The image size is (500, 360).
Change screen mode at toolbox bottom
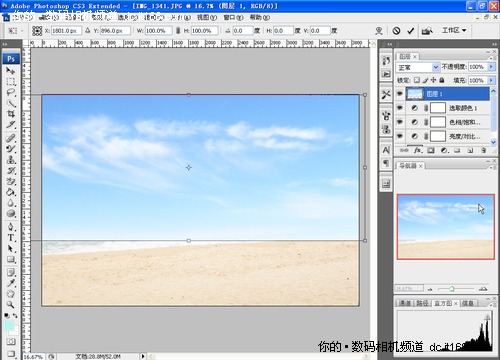coord(10,353)
